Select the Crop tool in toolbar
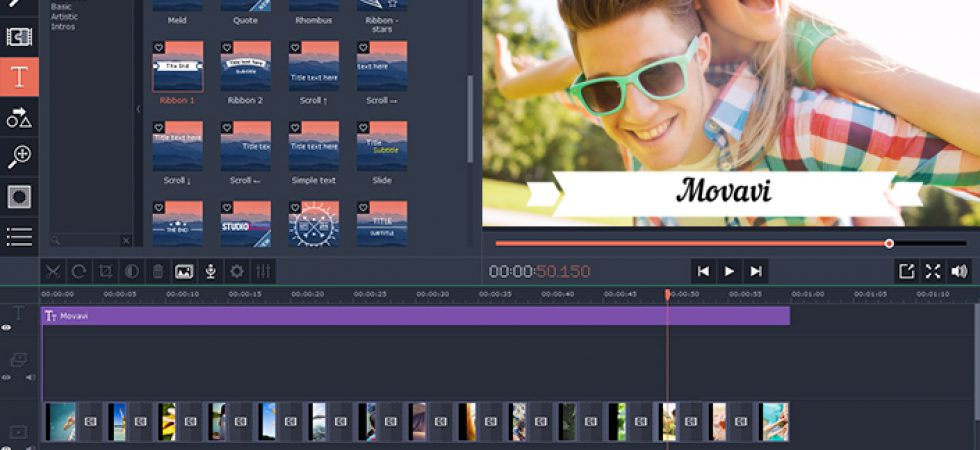The width and height of the screenshot is (980, 450). coord(106,271)
